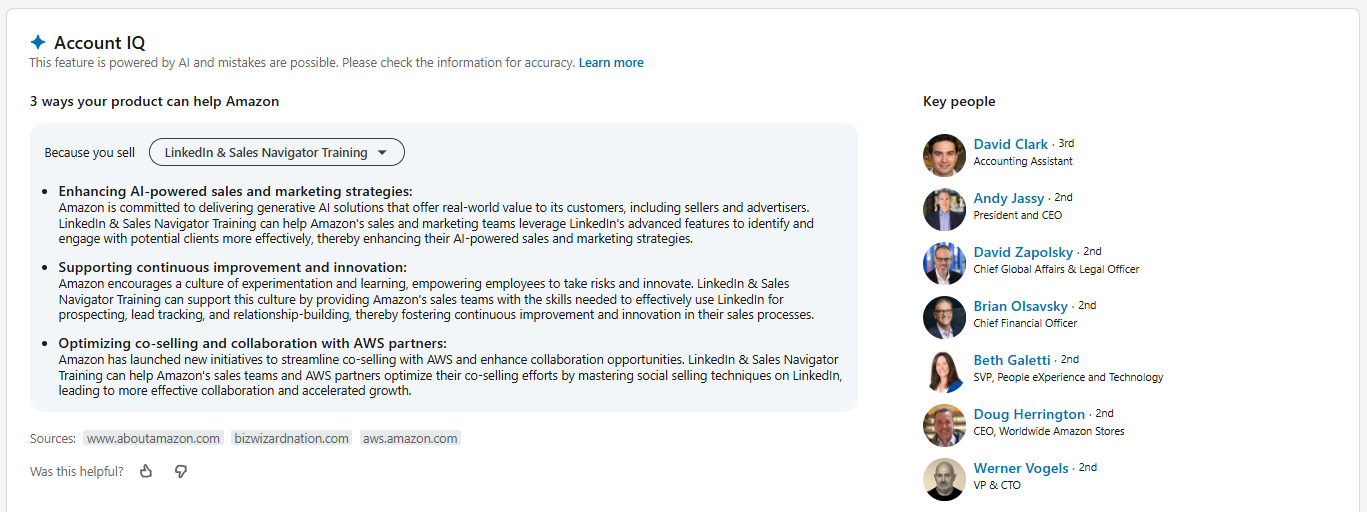Viewport: 1367px width, 512px height.
Task: Click Doug Herrington's profile photo
Action: tap(944, 425)
